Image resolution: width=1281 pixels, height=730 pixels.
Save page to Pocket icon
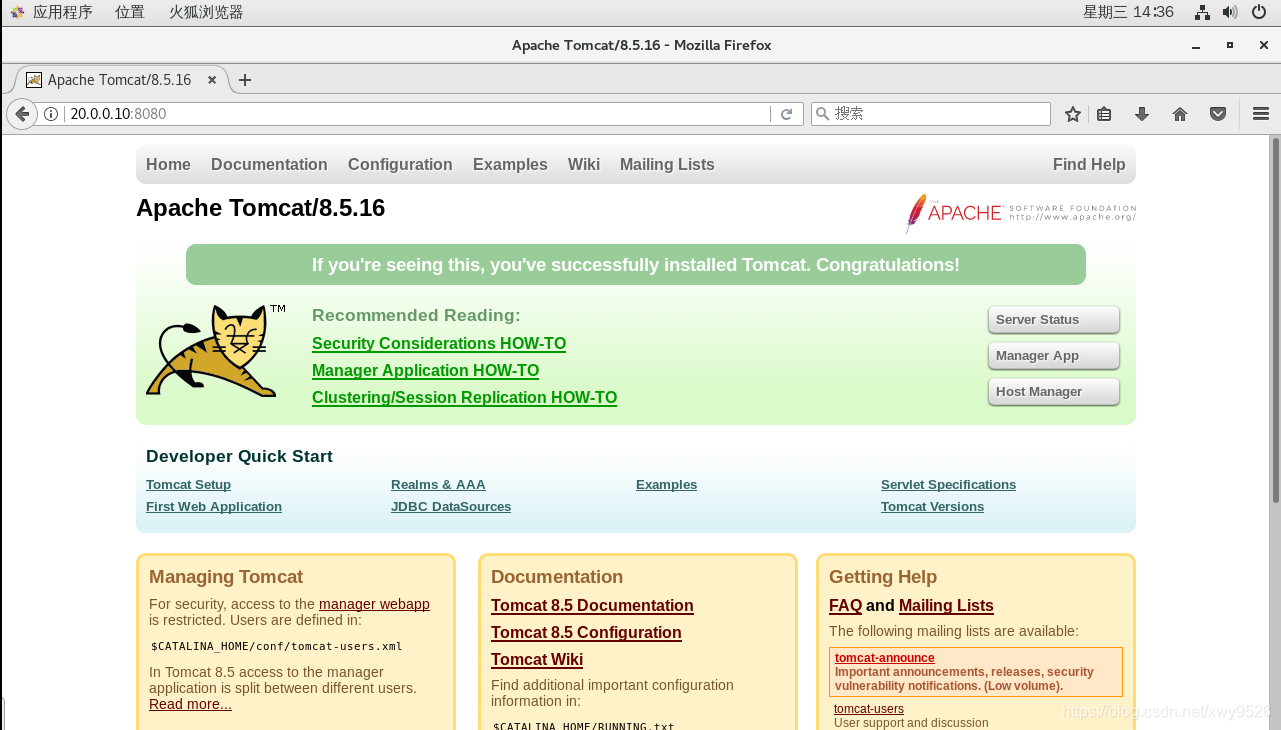click(x=1218, y=114)
